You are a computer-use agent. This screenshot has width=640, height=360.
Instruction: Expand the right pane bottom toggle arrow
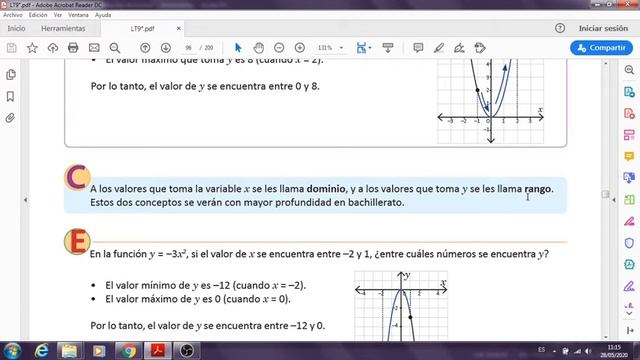630,330
